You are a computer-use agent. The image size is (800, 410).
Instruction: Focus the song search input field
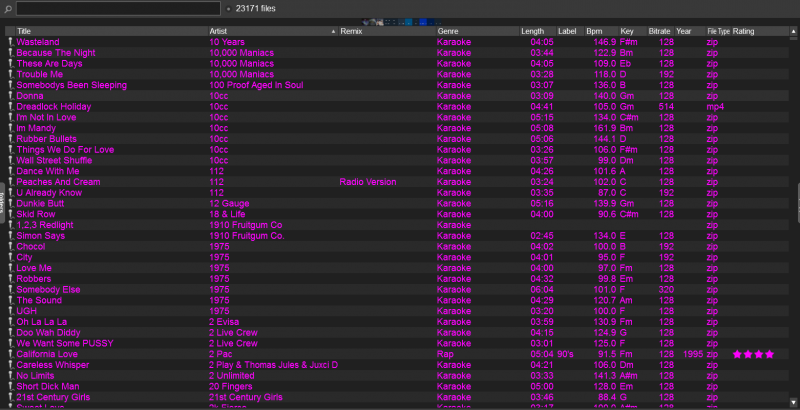[118, 8]
